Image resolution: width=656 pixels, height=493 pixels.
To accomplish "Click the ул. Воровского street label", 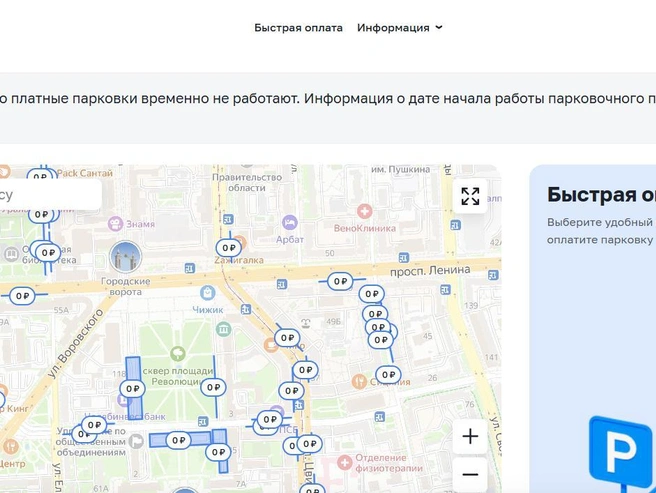I will pyautogui.click(x=75, y=344).
